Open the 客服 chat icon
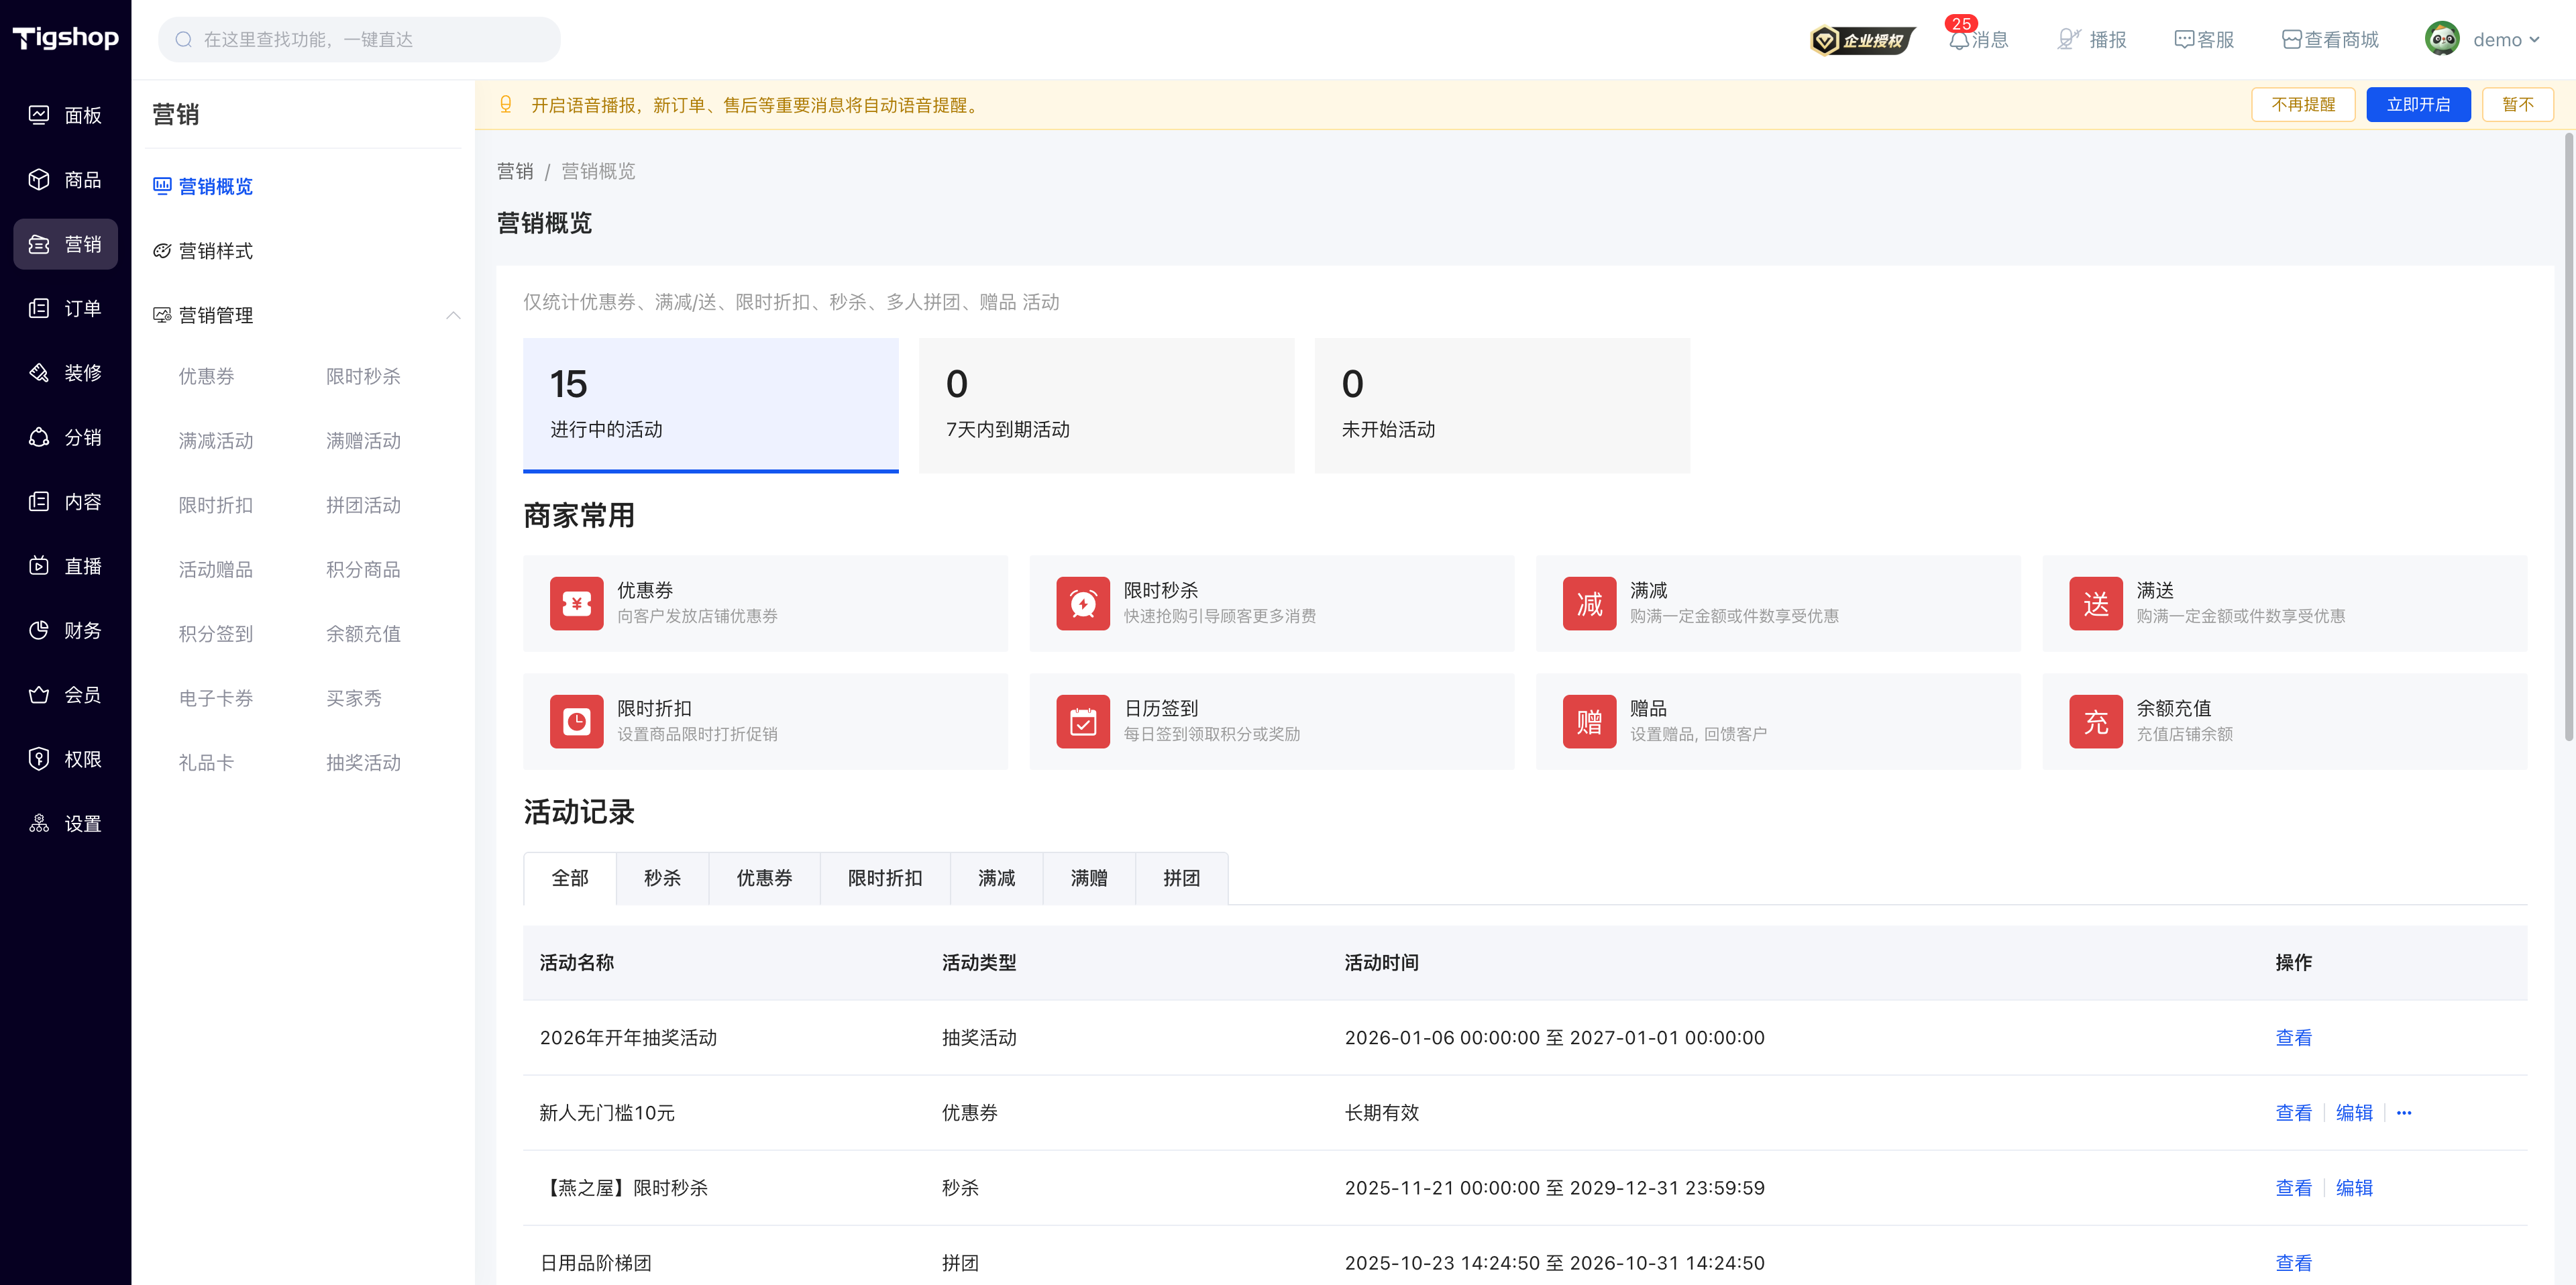2576x1285 pixels. [2184, 40]
